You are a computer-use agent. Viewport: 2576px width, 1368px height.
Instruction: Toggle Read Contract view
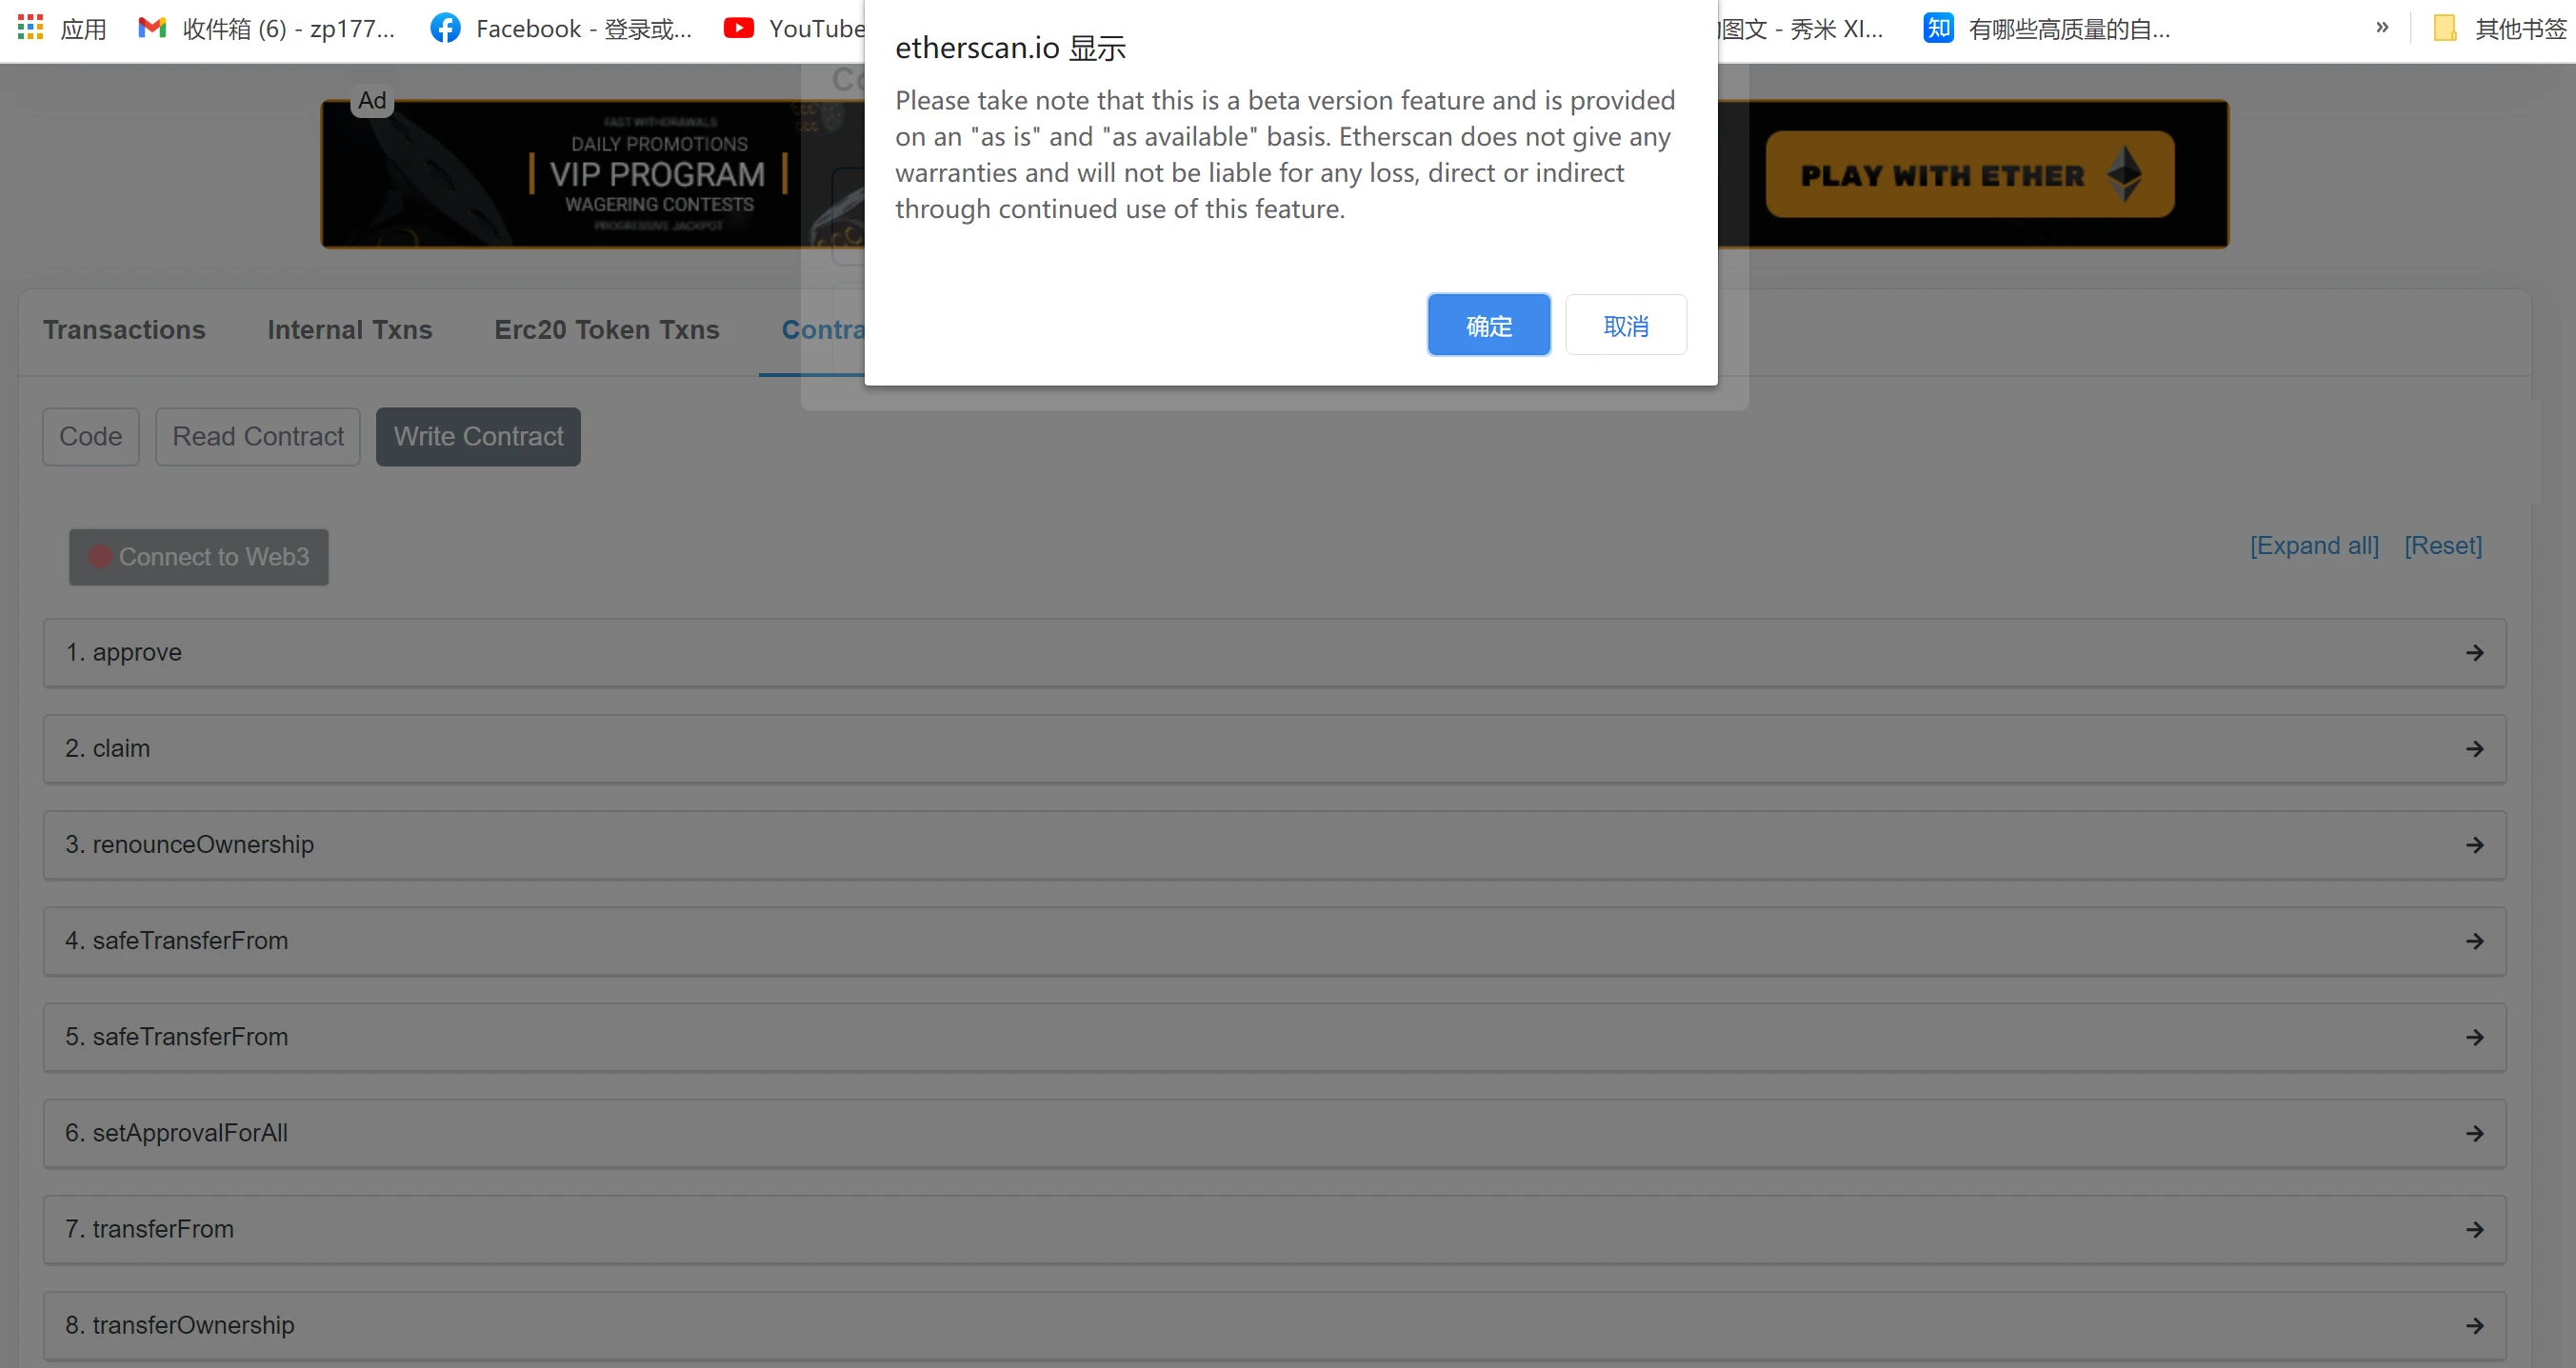[255, 436]
